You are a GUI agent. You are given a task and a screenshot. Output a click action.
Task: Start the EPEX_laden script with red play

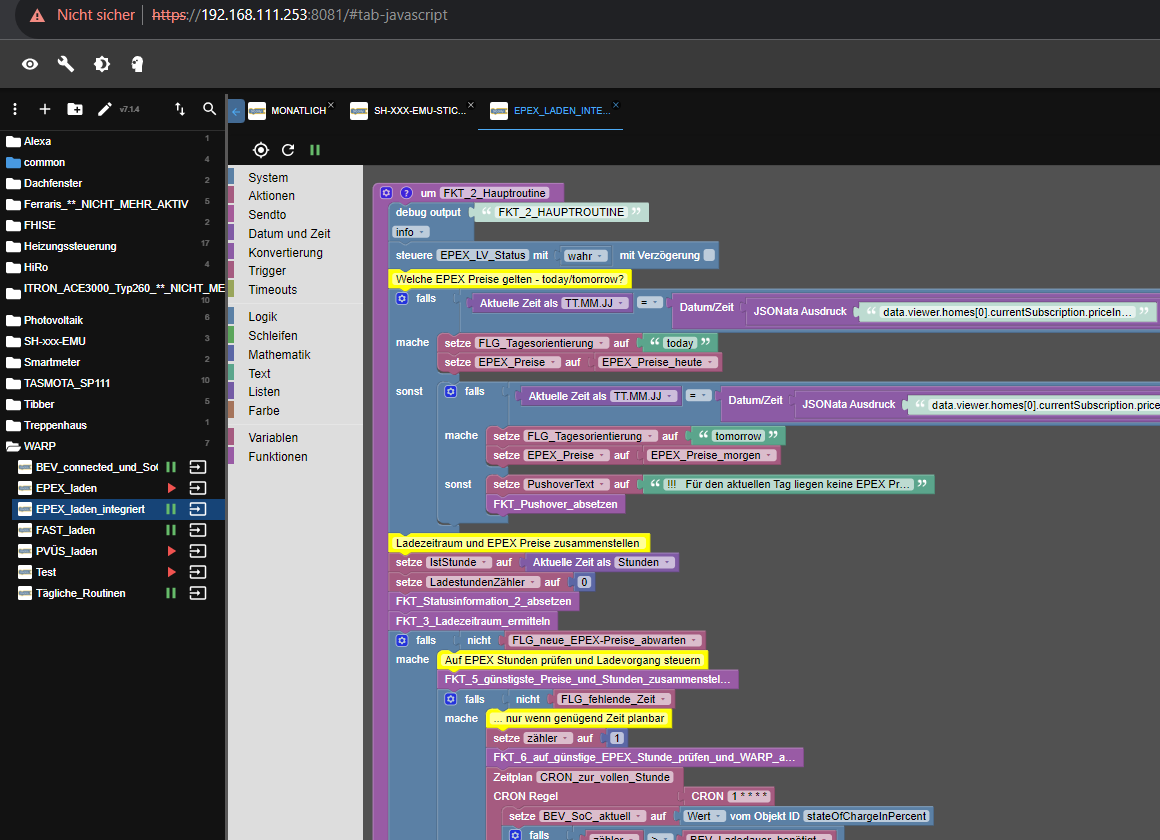point(171,488)
